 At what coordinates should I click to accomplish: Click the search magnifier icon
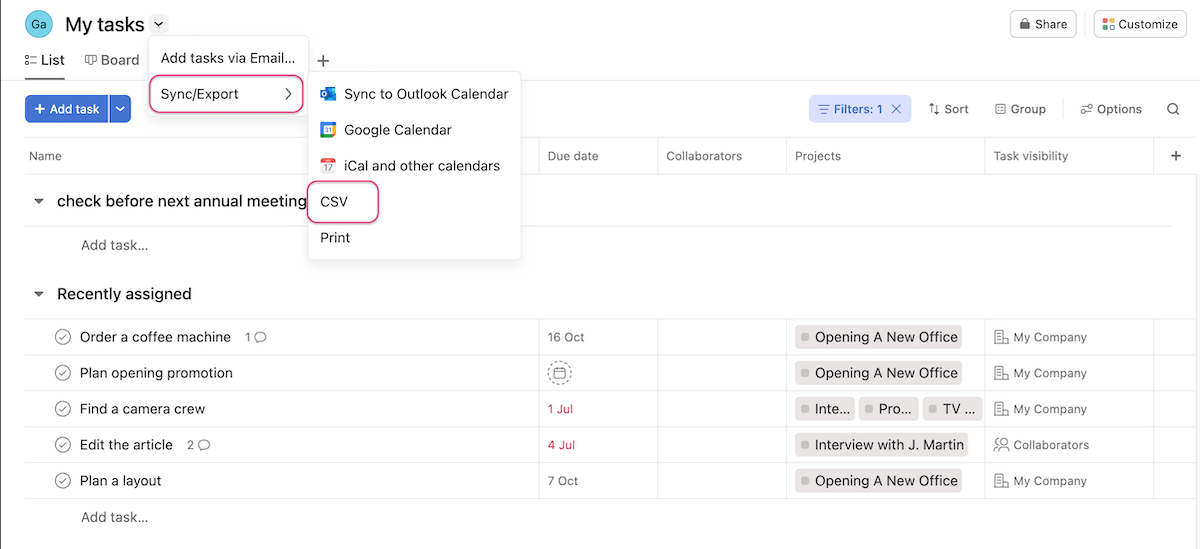[1173, 109]
